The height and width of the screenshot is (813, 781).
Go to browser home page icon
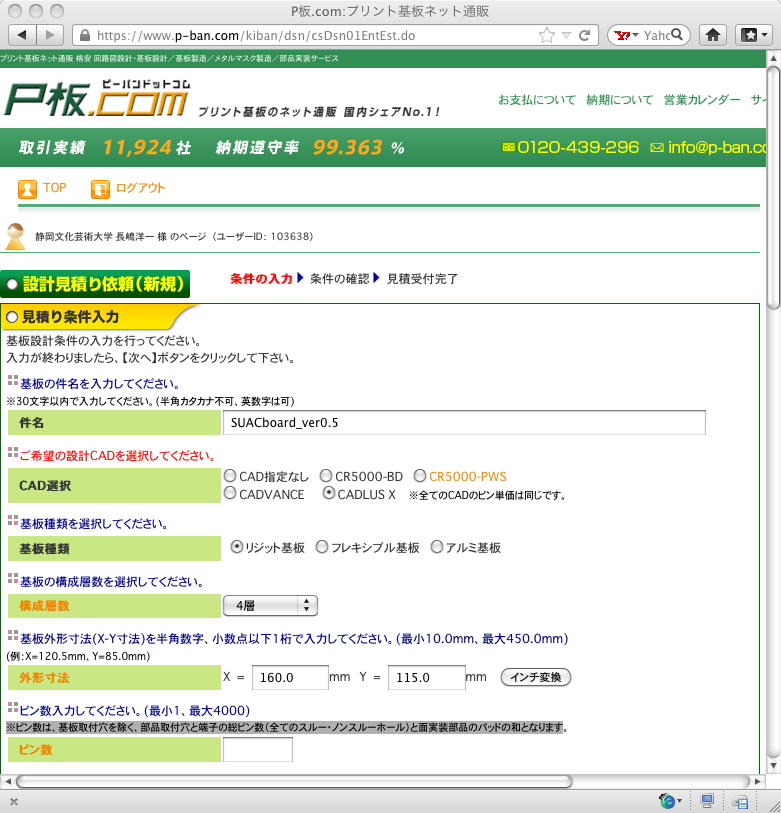tap(713, 35)
